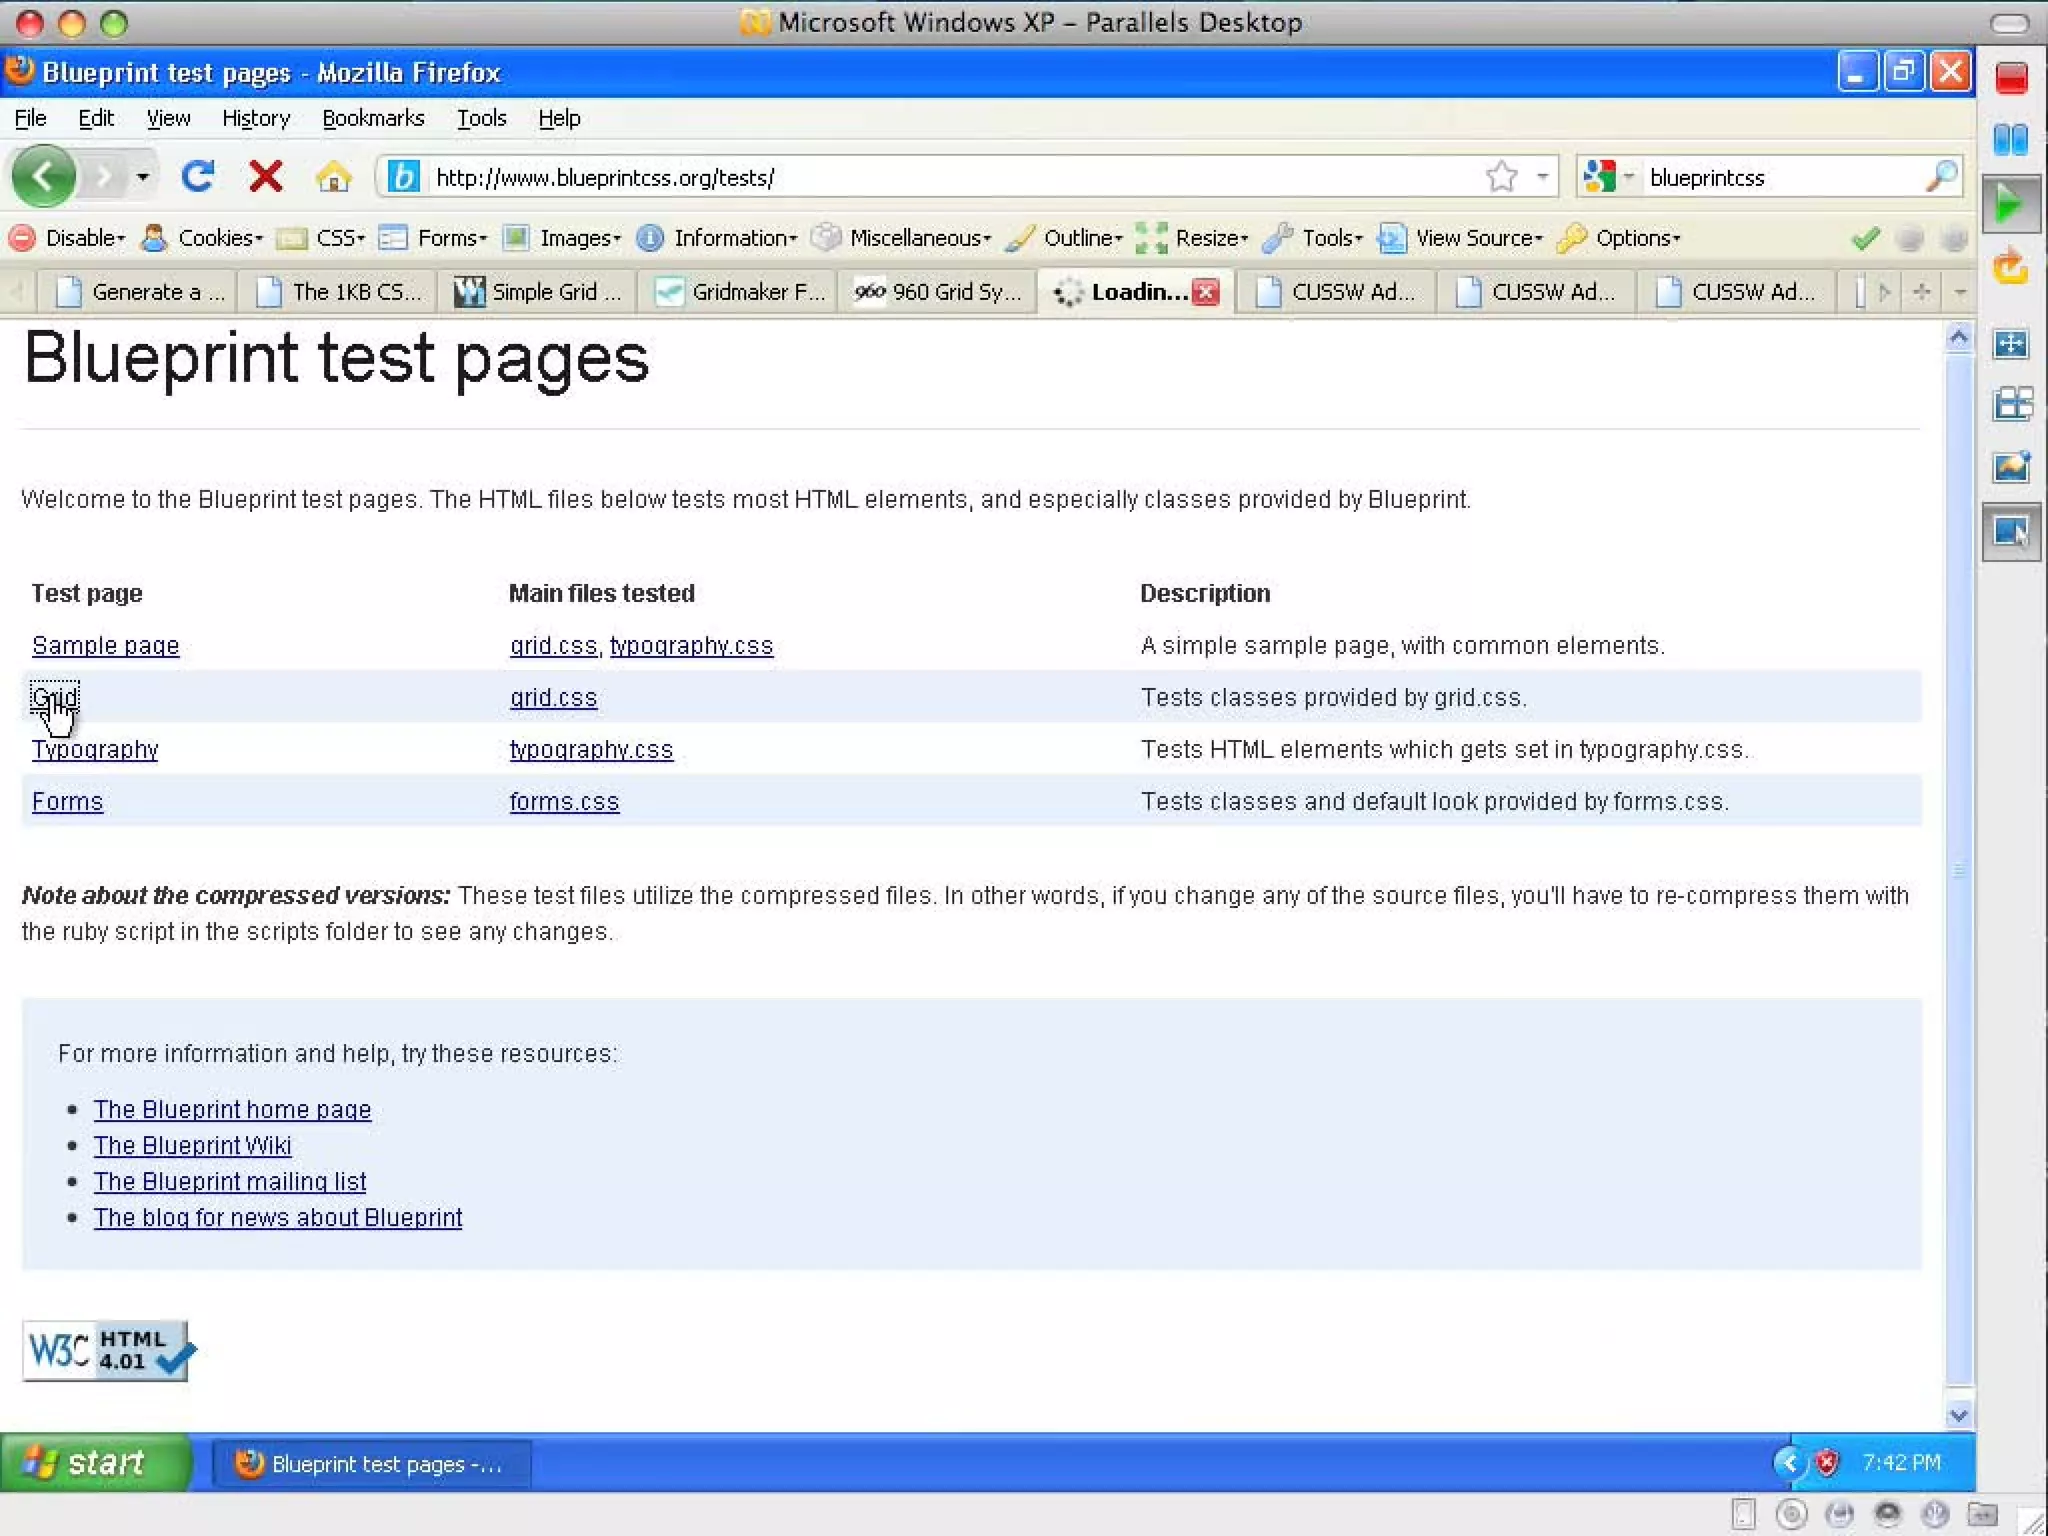The height and width of the screenshot is (1536, 2048).
Task: Expand the CSS developer toolbar menu
Action: [x=323, y=238]
